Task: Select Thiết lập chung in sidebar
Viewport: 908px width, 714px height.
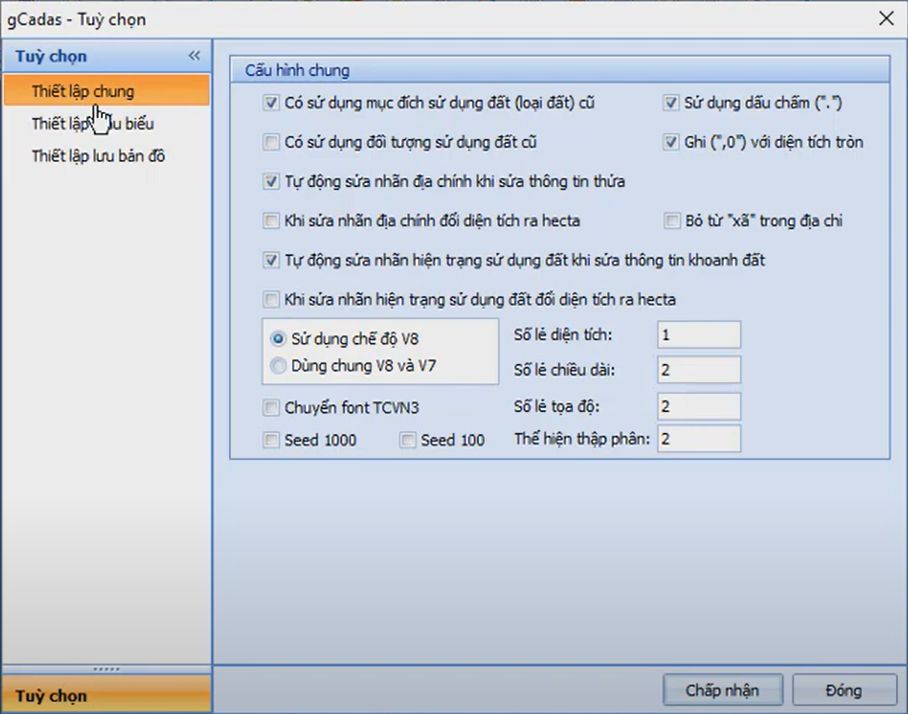Action: (82, 91)
